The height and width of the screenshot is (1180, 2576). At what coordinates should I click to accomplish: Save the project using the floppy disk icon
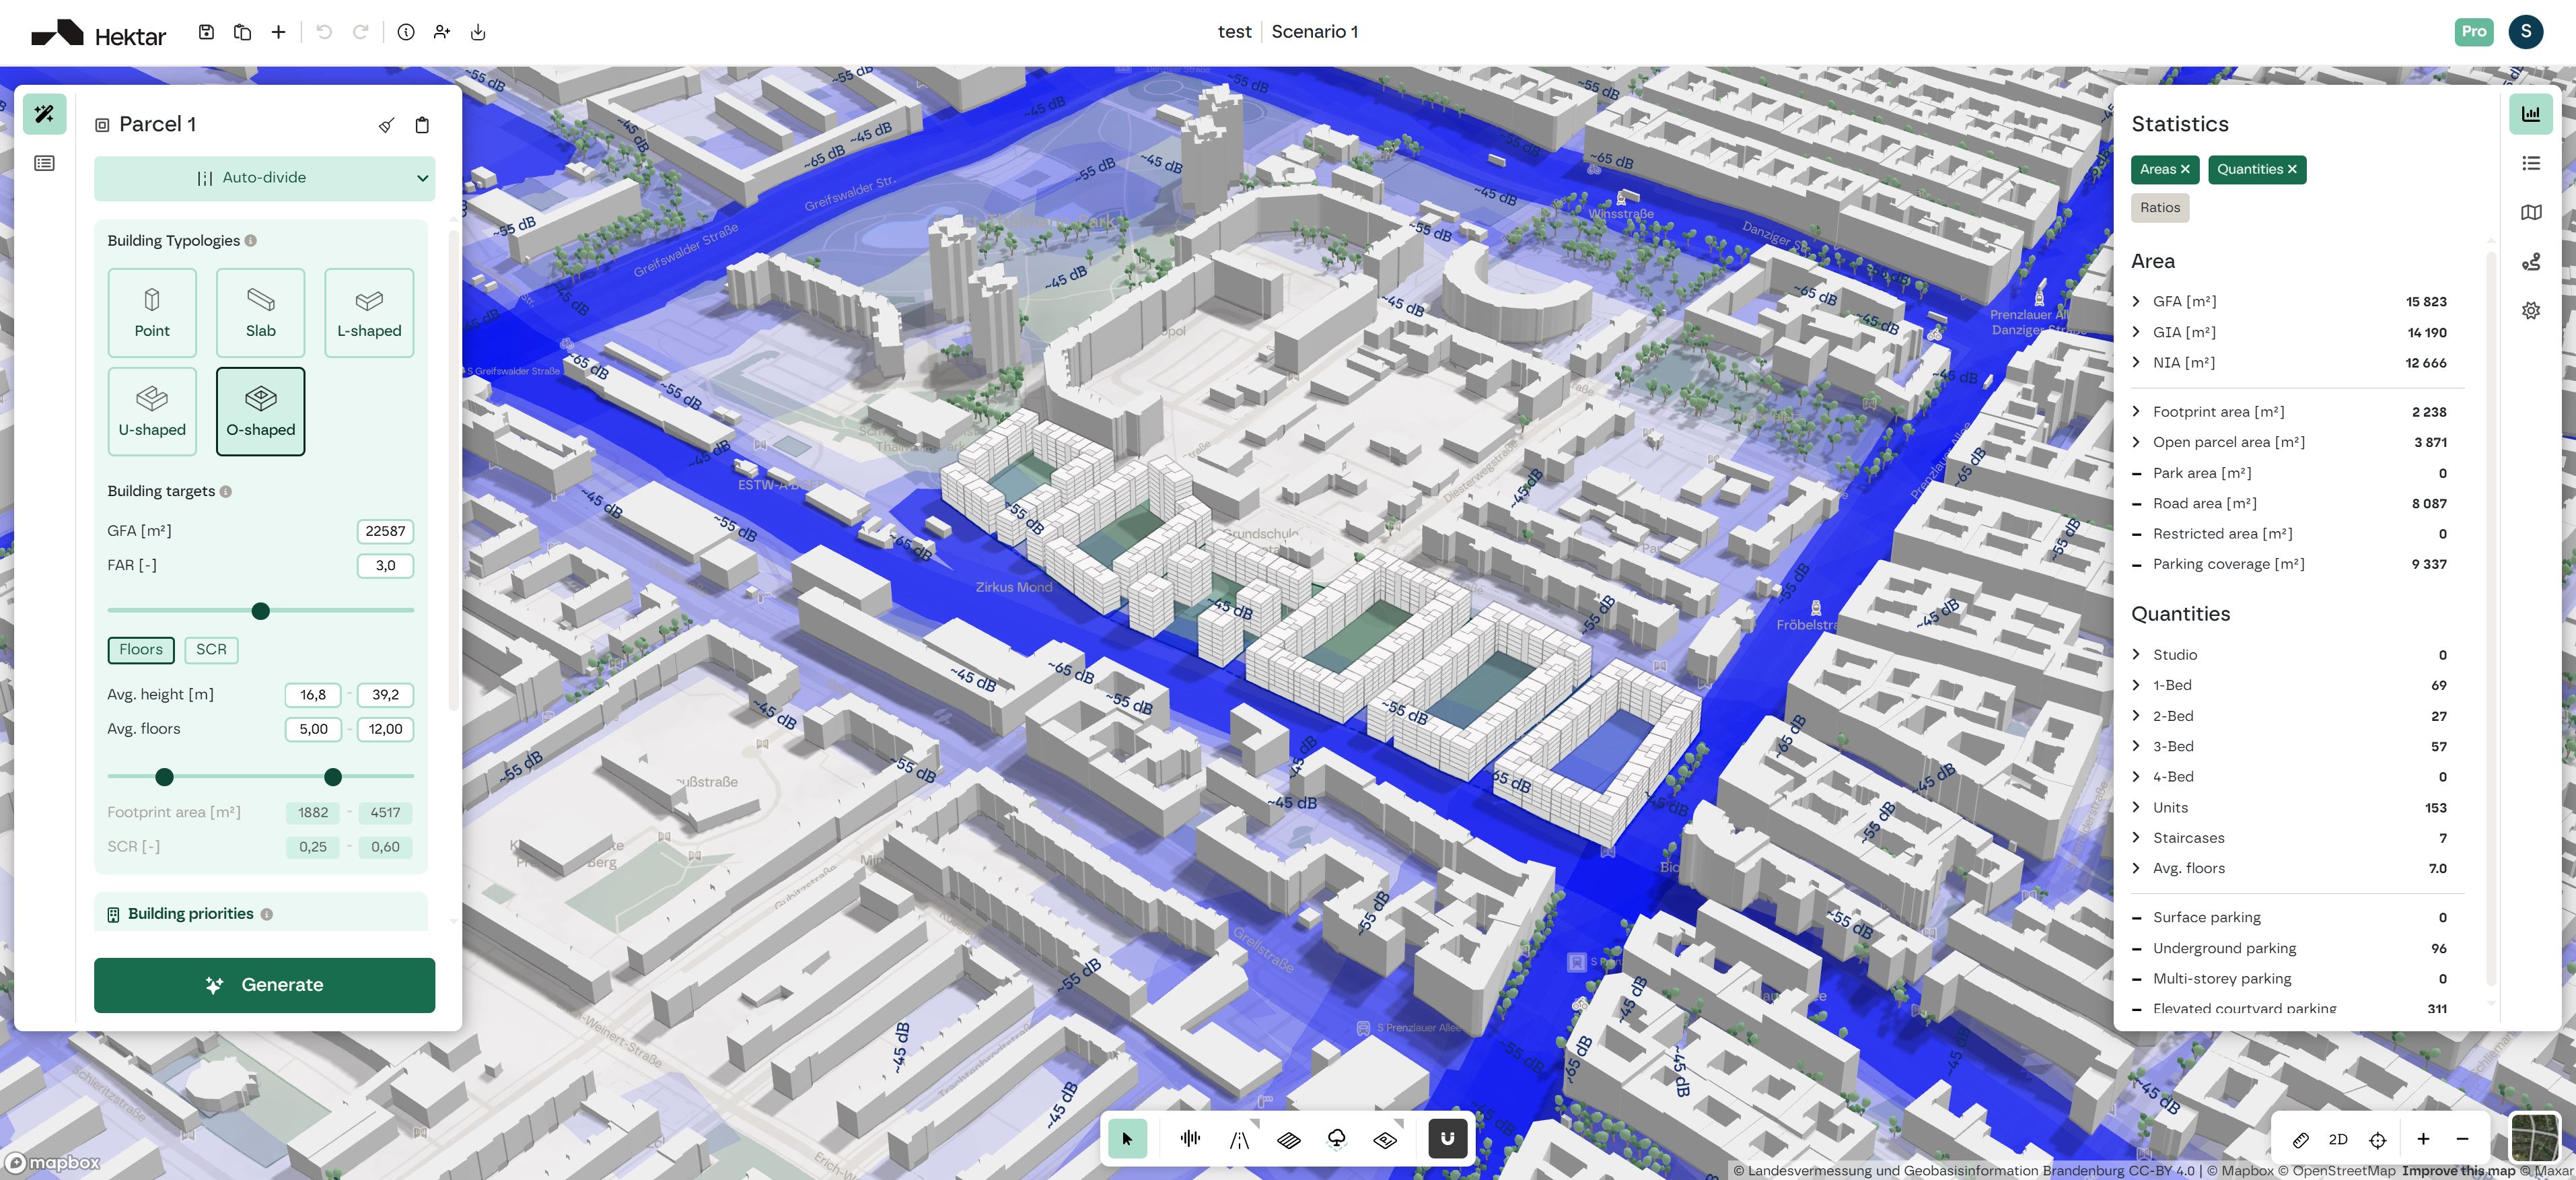(x=207, y=32)
